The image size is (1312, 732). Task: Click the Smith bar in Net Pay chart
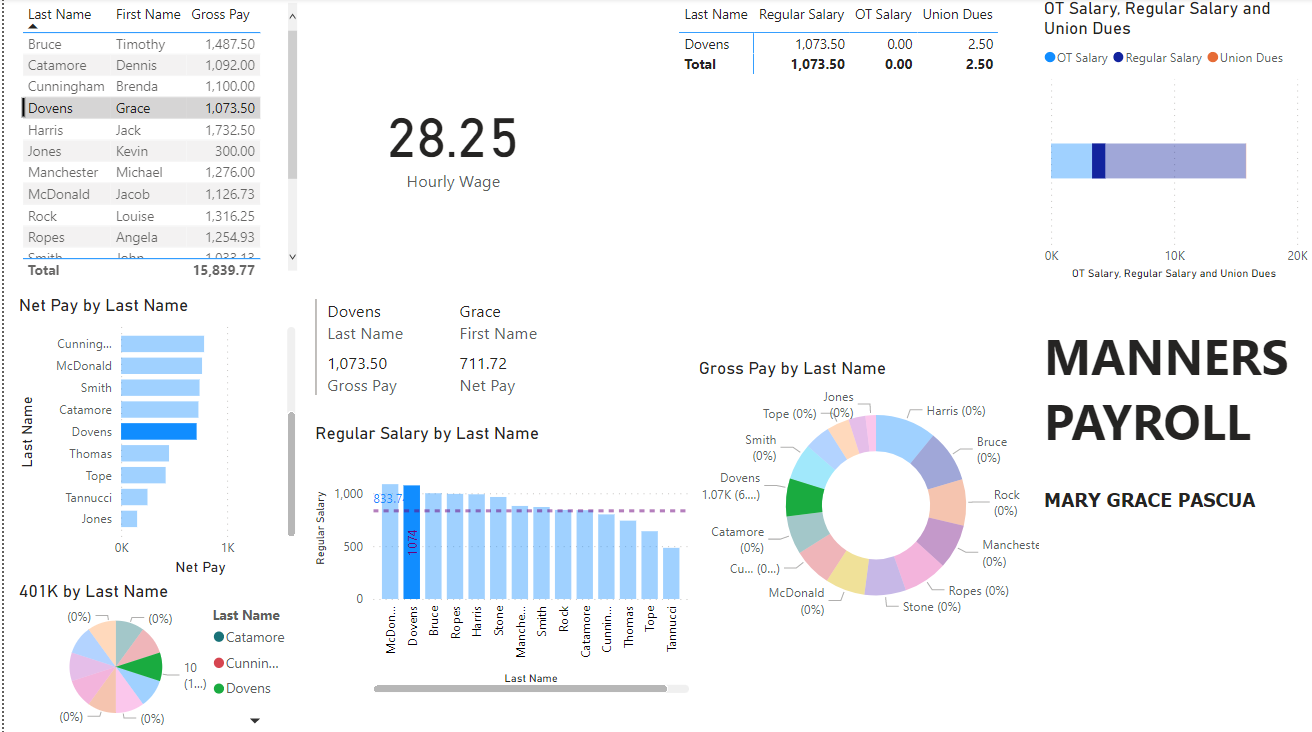click(x=160, y=388)
